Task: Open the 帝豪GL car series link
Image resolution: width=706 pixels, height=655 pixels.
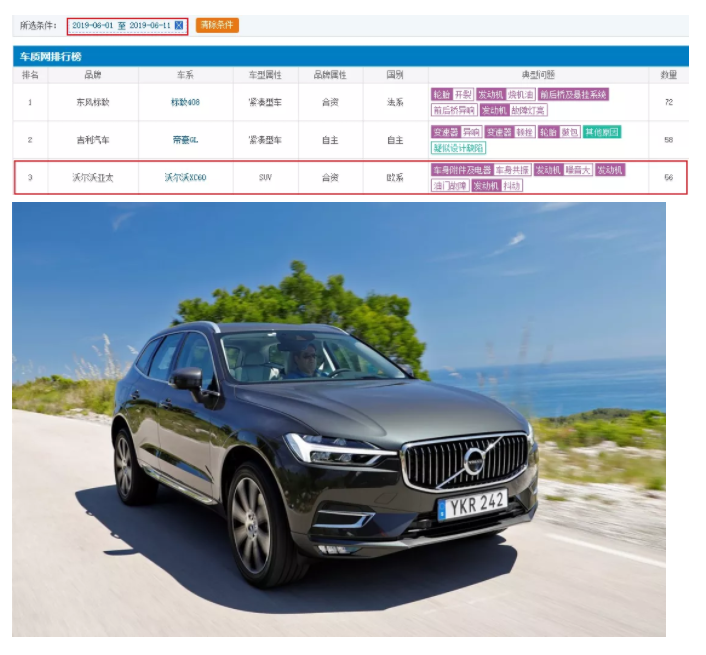Action: 185,140
